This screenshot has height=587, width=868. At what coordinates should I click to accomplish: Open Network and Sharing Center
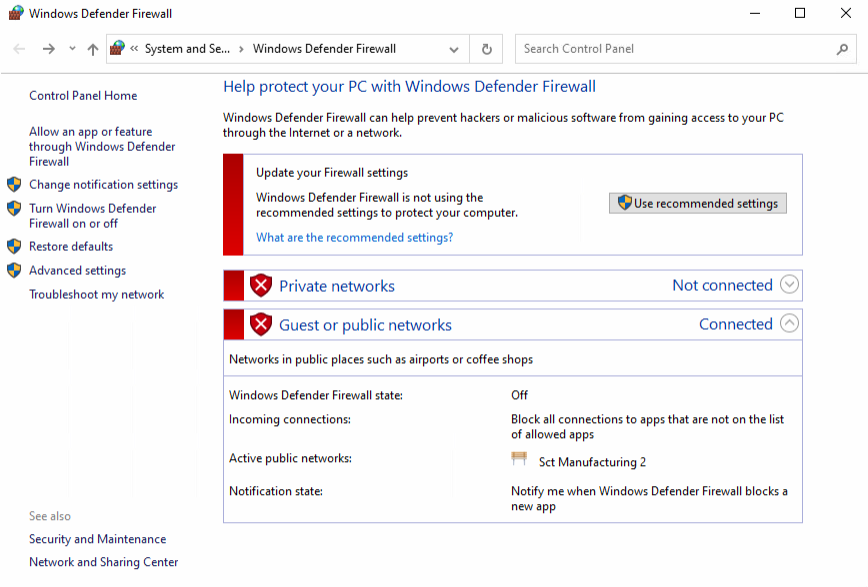click(x=104, y=562)
